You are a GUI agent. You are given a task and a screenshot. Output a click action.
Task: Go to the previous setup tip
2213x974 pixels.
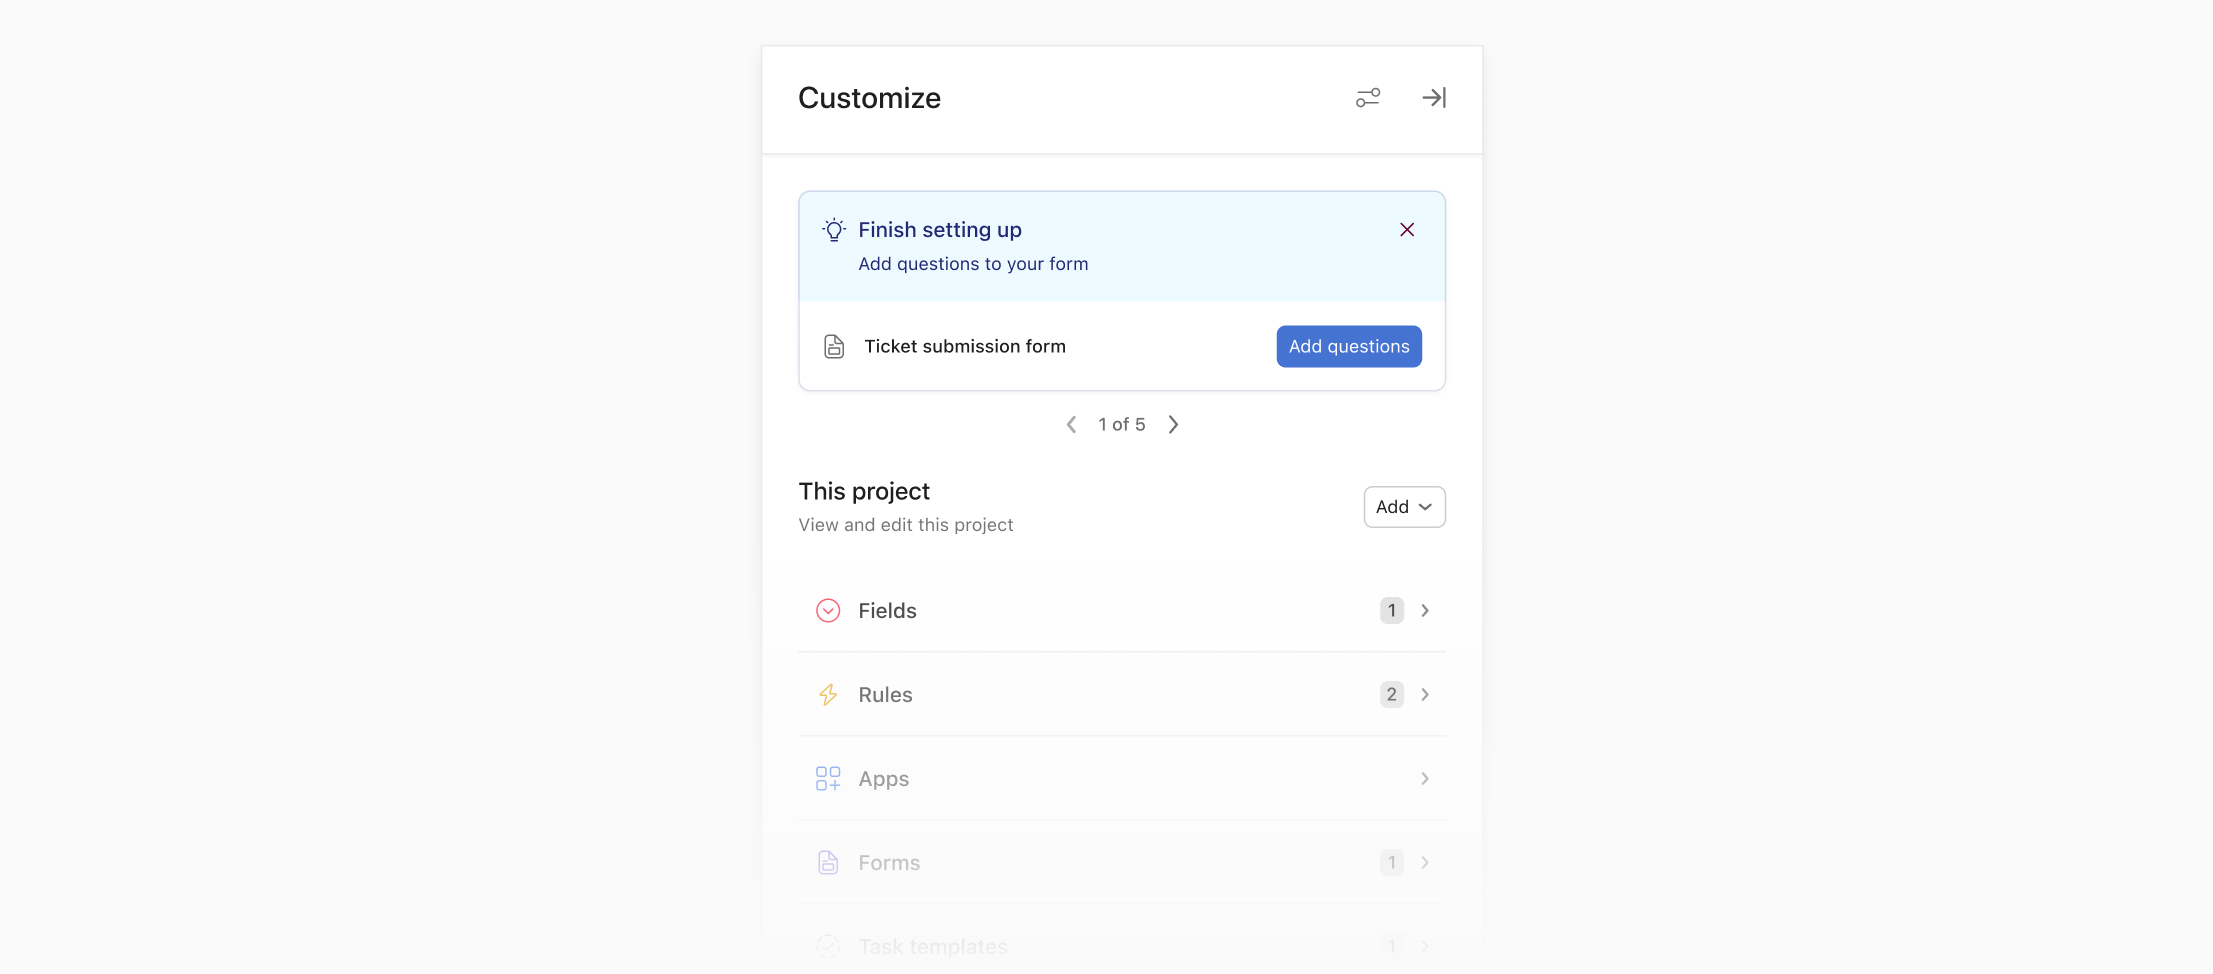tap(1071, 425)
